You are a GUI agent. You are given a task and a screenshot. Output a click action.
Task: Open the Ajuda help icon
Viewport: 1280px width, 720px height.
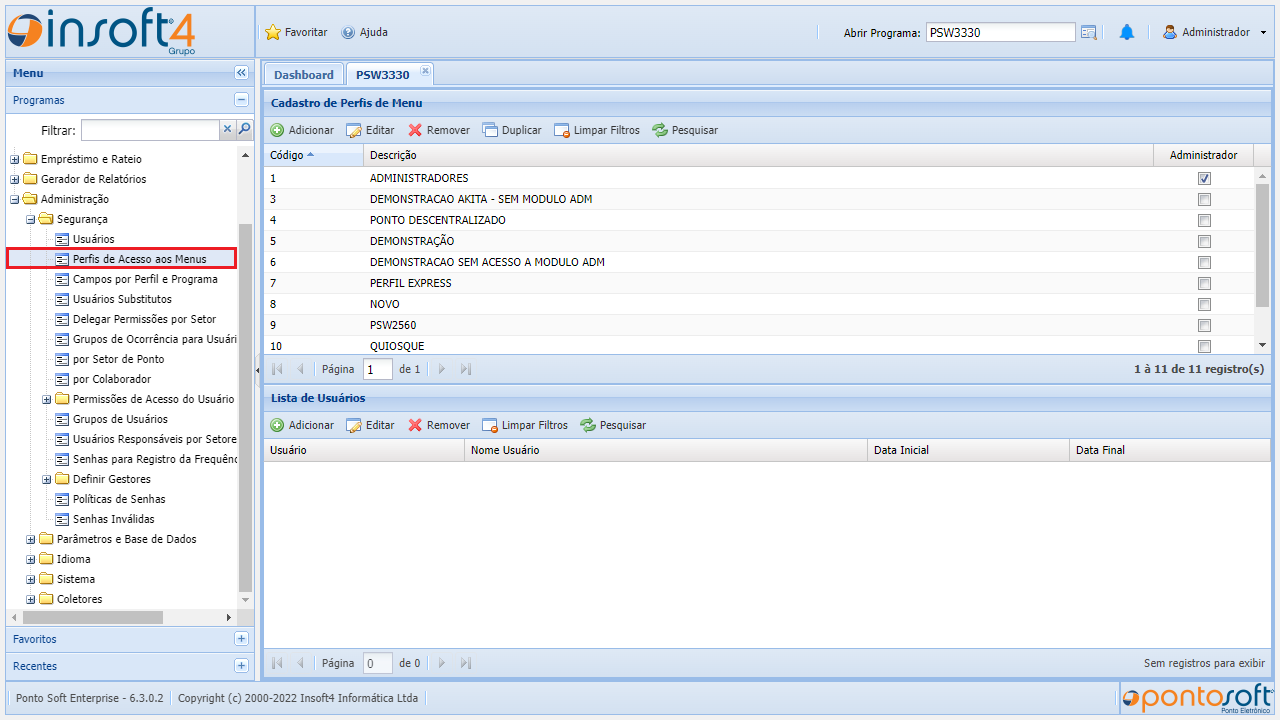pos(348,32)
